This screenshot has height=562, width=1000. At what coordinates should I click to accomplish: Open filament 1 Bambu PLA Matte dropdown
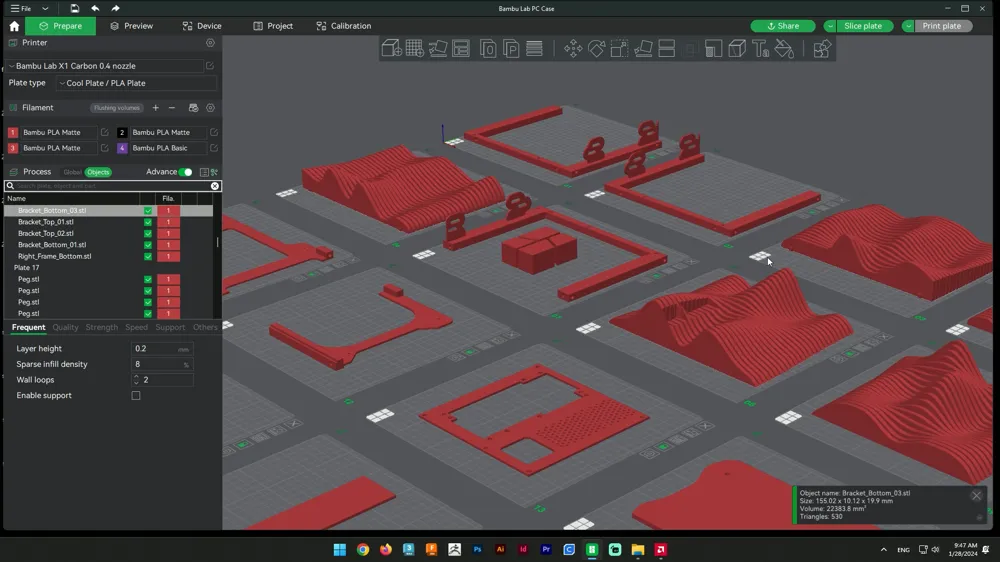click(59, 132)
